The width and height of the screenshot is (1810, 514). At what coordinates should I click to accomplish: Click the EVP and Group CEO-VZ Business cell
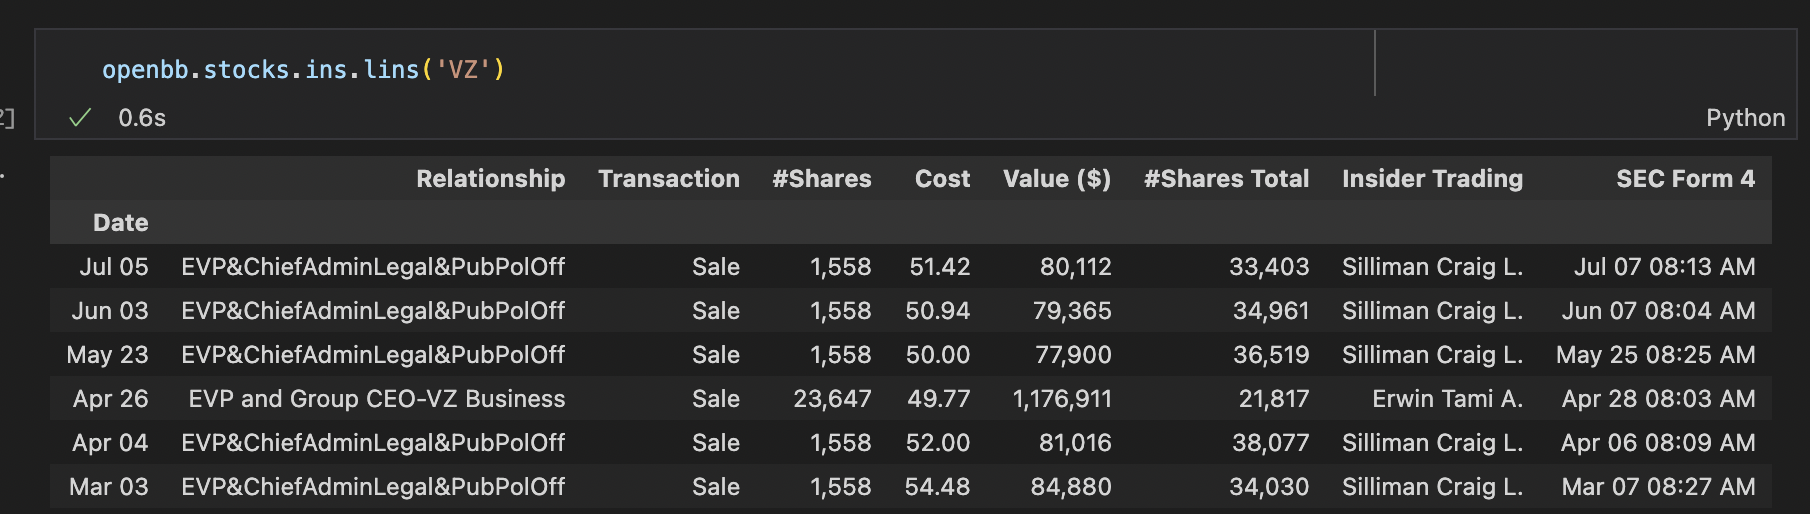pyautogui.click(x=377, y=399)
